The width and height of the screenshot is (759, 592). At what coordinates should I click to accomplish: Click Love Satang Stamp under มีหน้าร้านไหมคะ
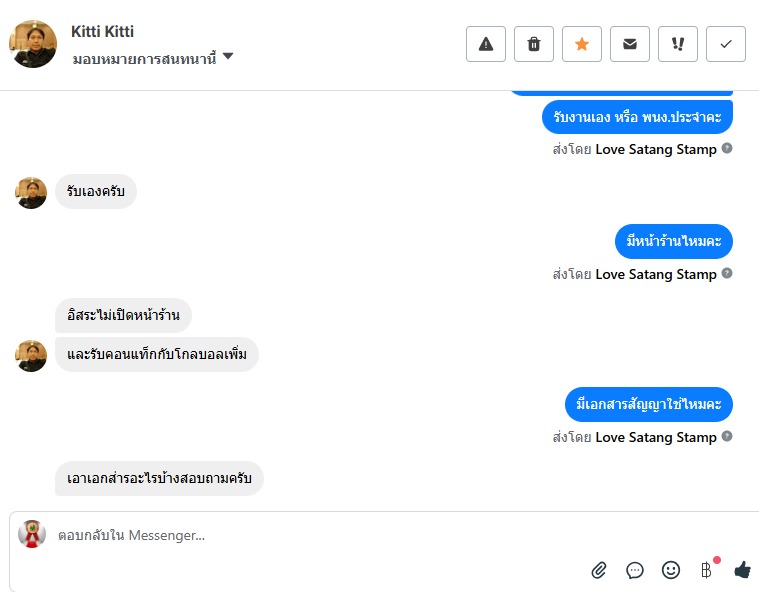point(656,274)
